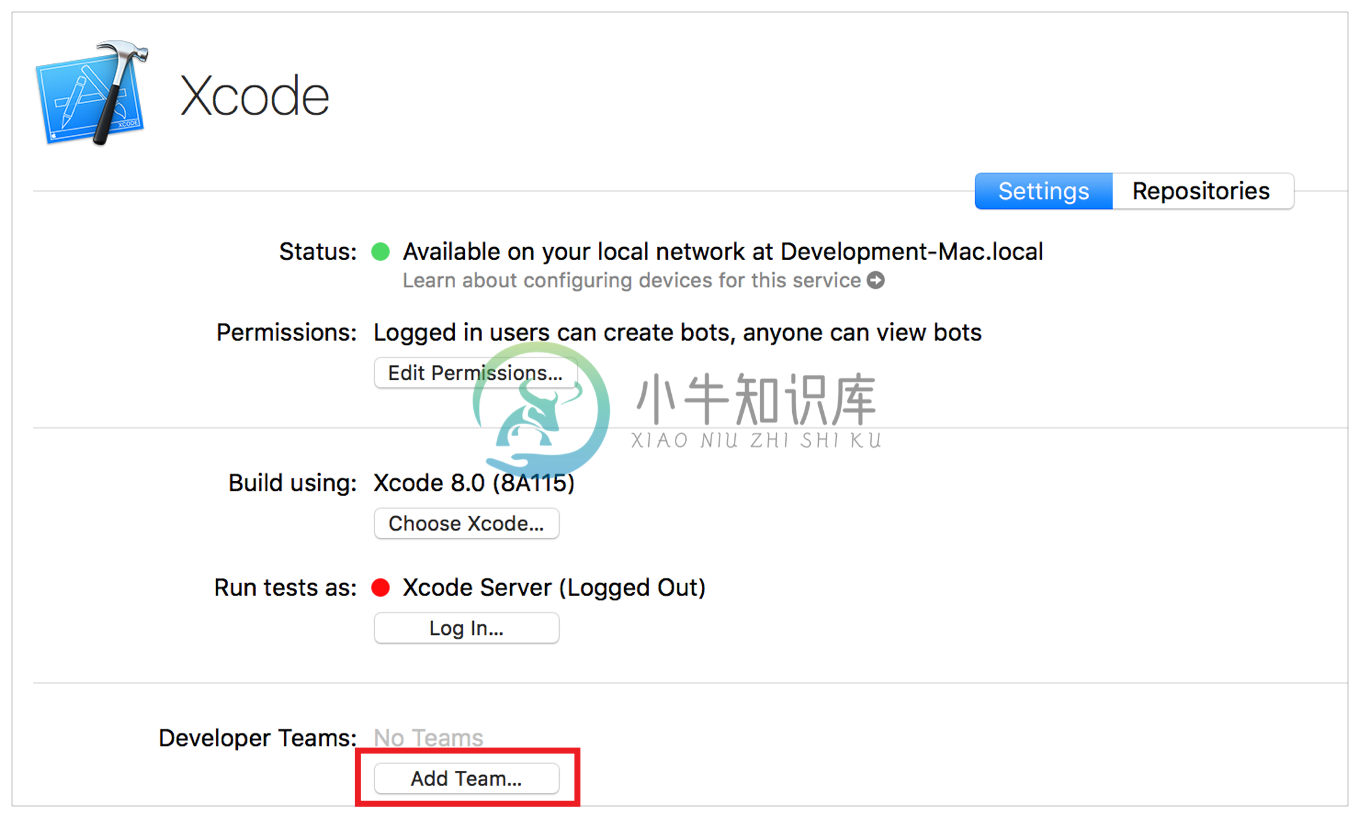
Task: Click the Status label
Action: click(x=317, y=252)
